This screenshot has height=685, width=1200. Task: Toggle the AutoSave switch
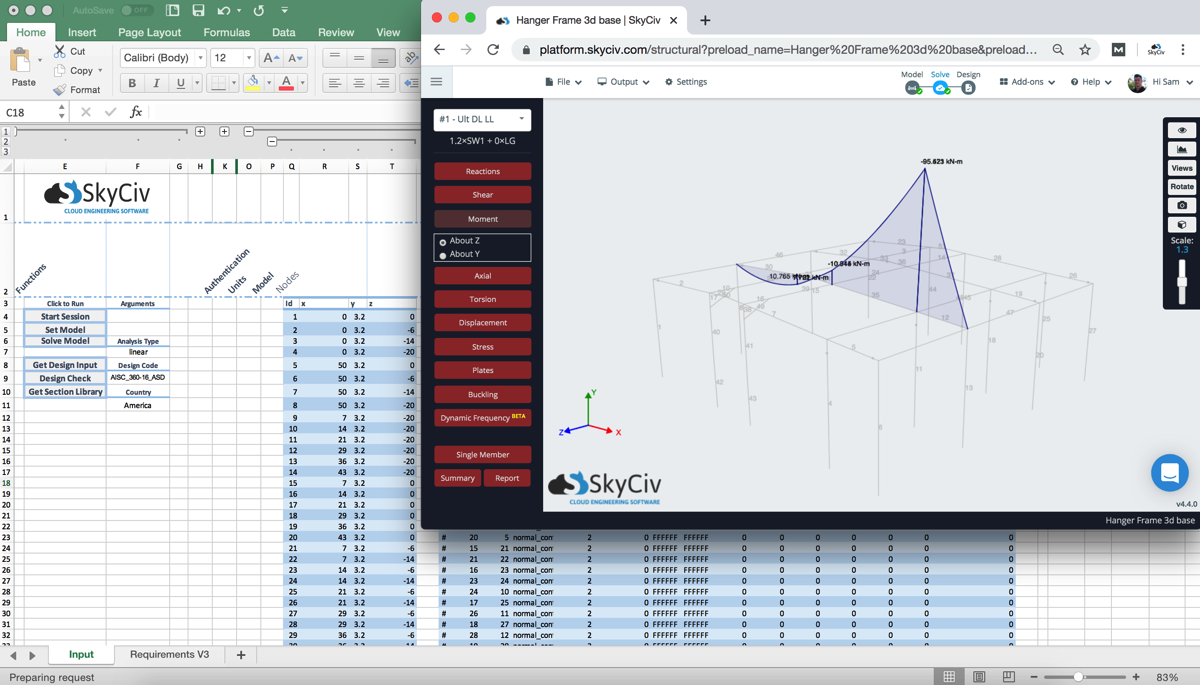(x=136, y=10)
